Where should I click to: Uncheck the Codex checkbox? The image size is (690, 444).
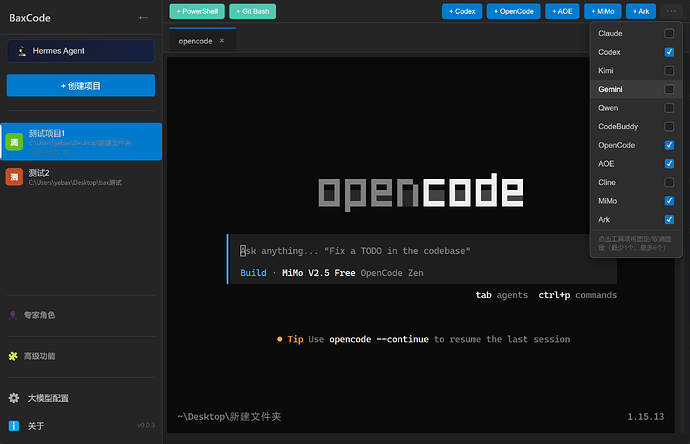669,52
